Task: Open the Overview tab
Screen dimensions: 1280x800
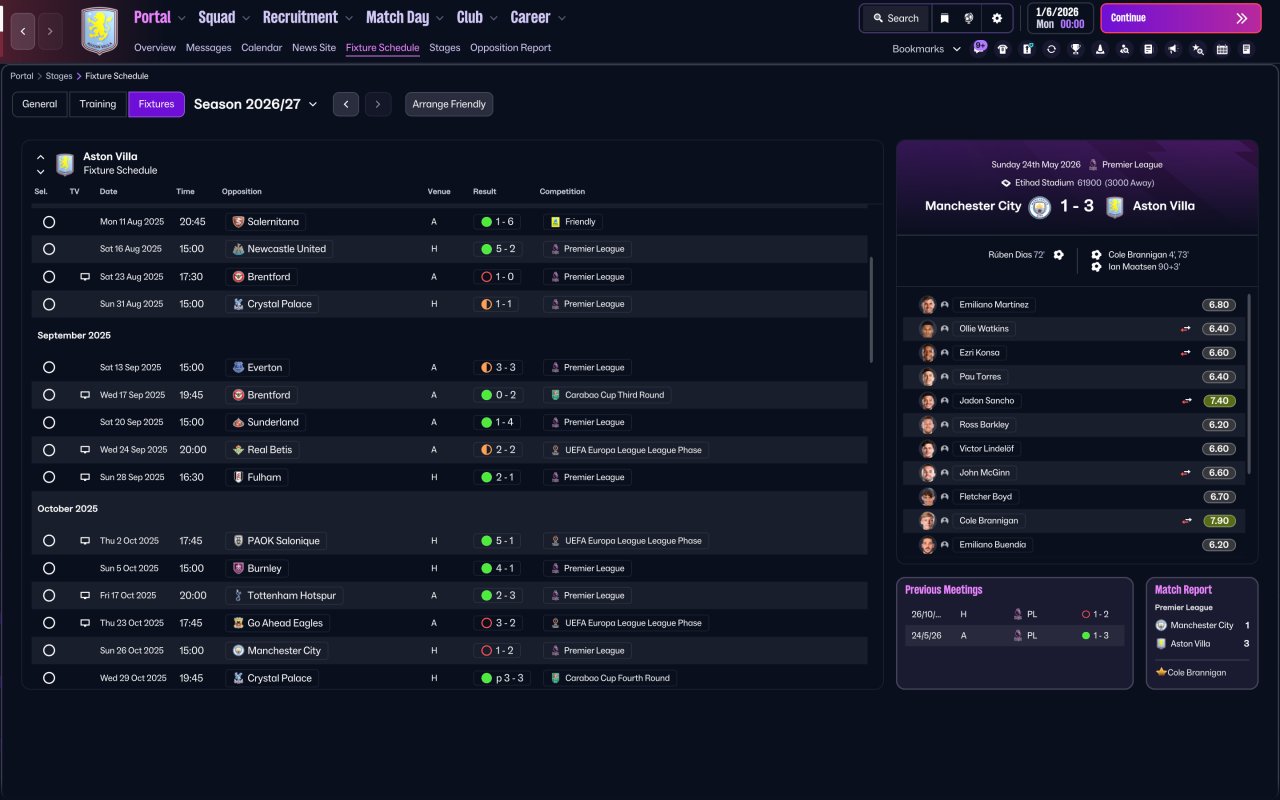Action: point(155,48)
